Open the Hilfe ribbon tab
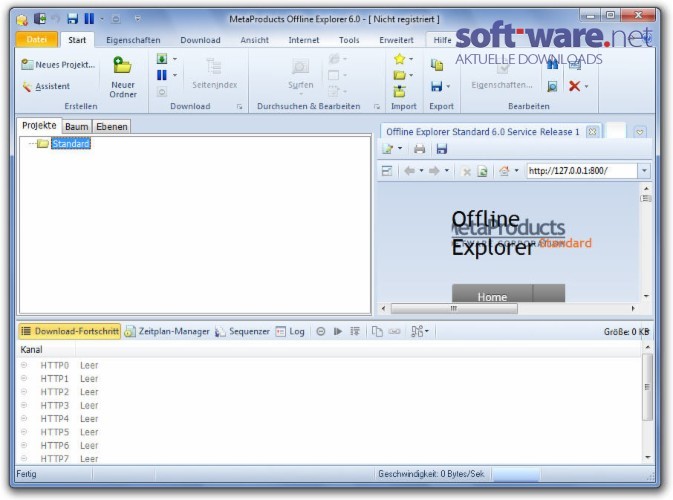673x500 pixels. coord(442,40)
